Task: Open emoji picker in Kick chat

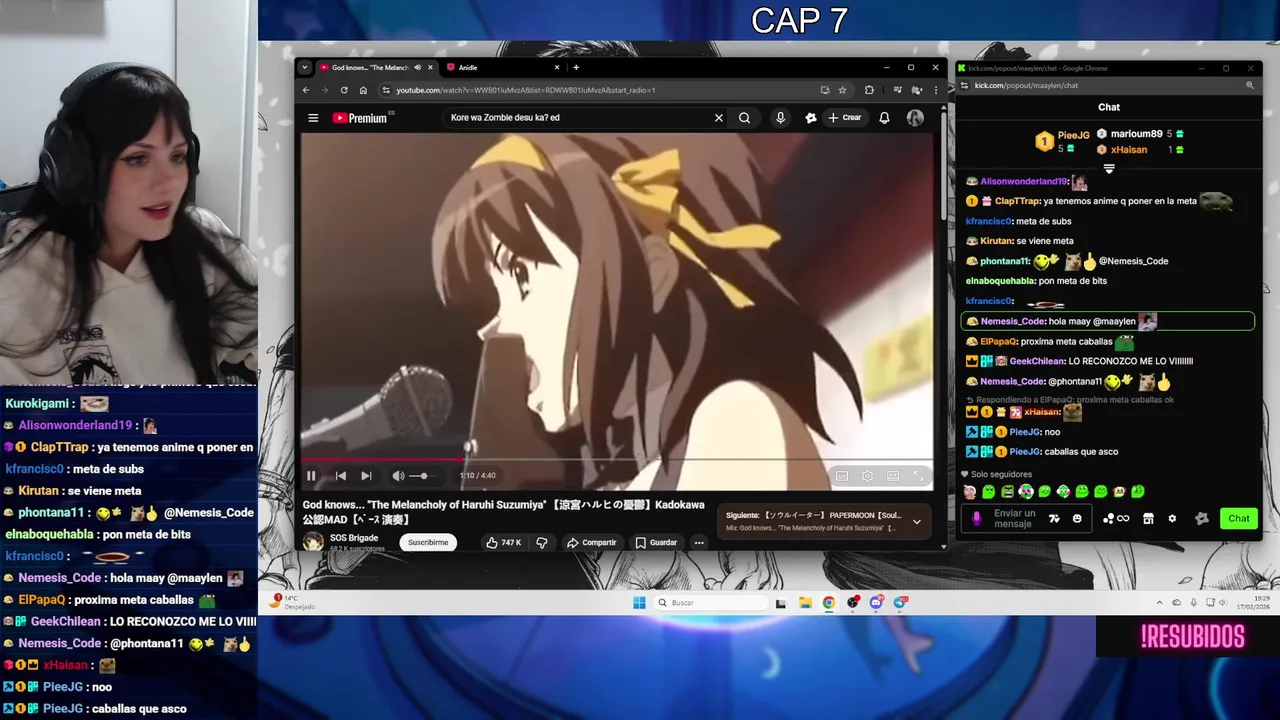Action: (1077, 518)
